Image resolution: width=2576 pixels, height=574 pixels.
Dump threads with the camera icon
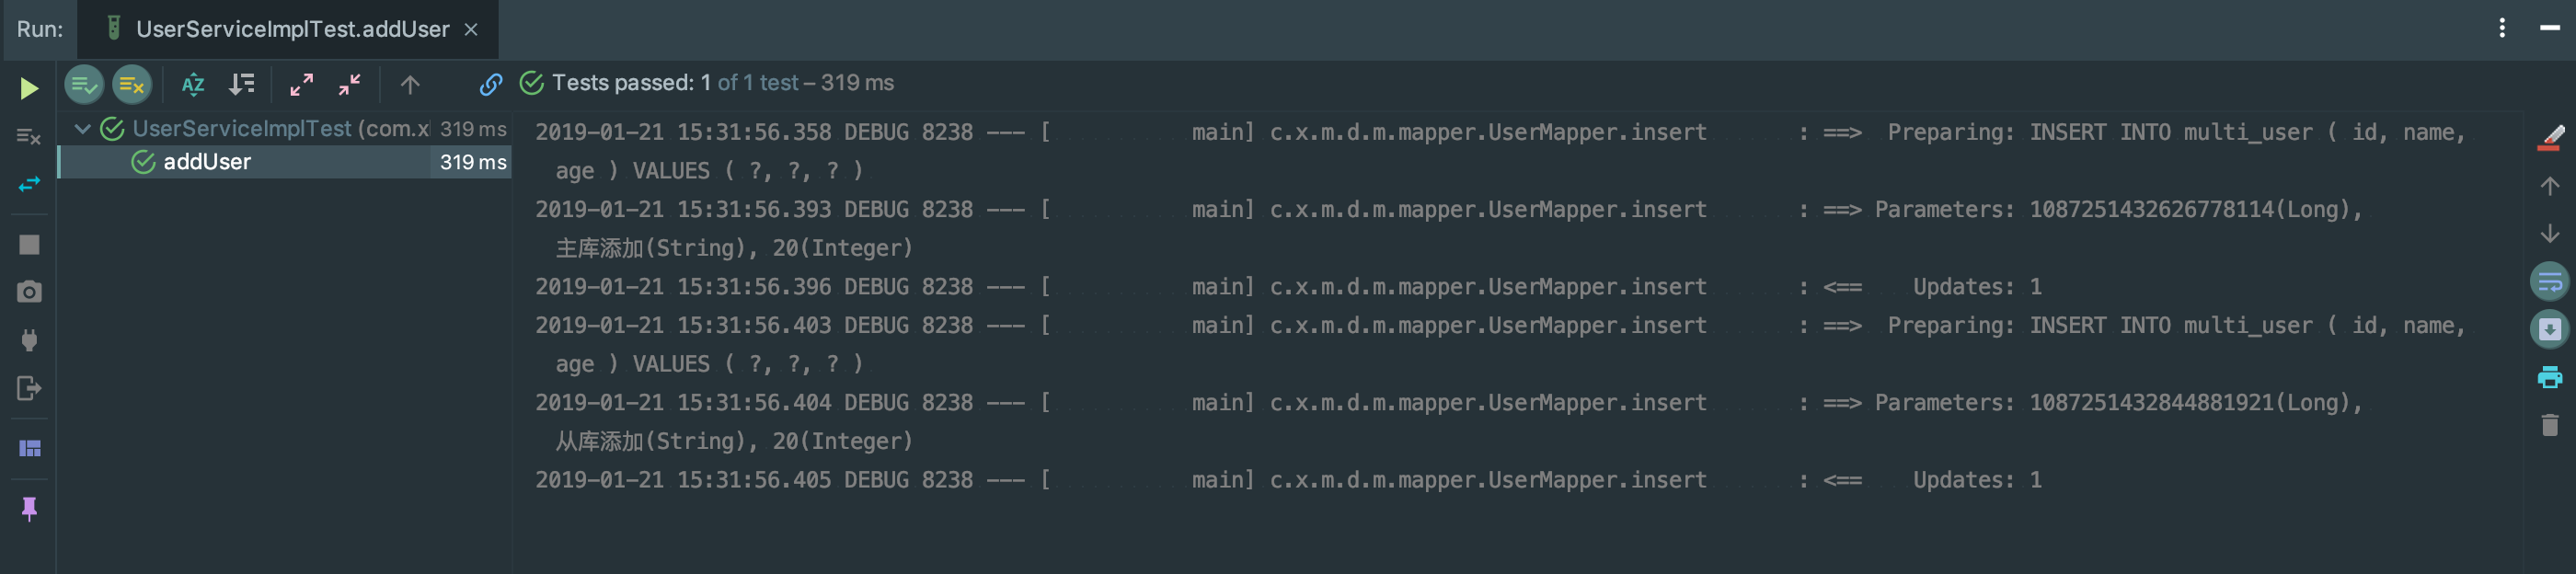coord(29,292)
